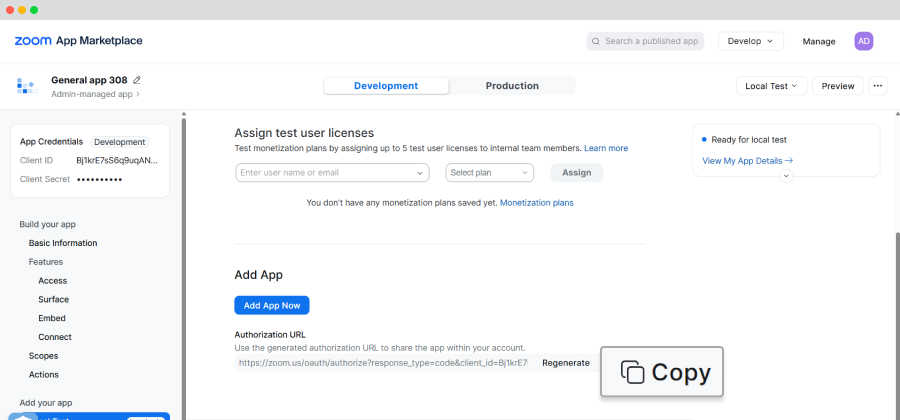Viewport: 900px width, 420px height.
Task: Open Actions in the sidebar
Action: click(44, 375)
